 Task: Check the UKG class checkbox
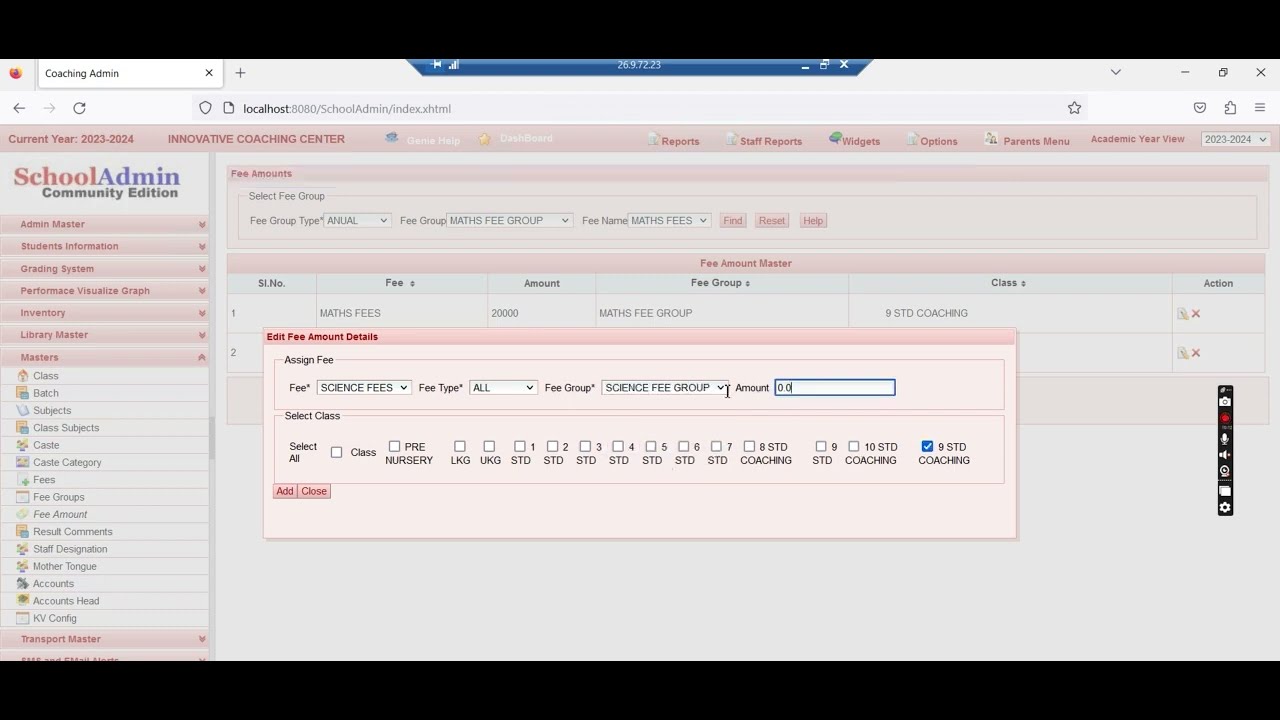489,447
